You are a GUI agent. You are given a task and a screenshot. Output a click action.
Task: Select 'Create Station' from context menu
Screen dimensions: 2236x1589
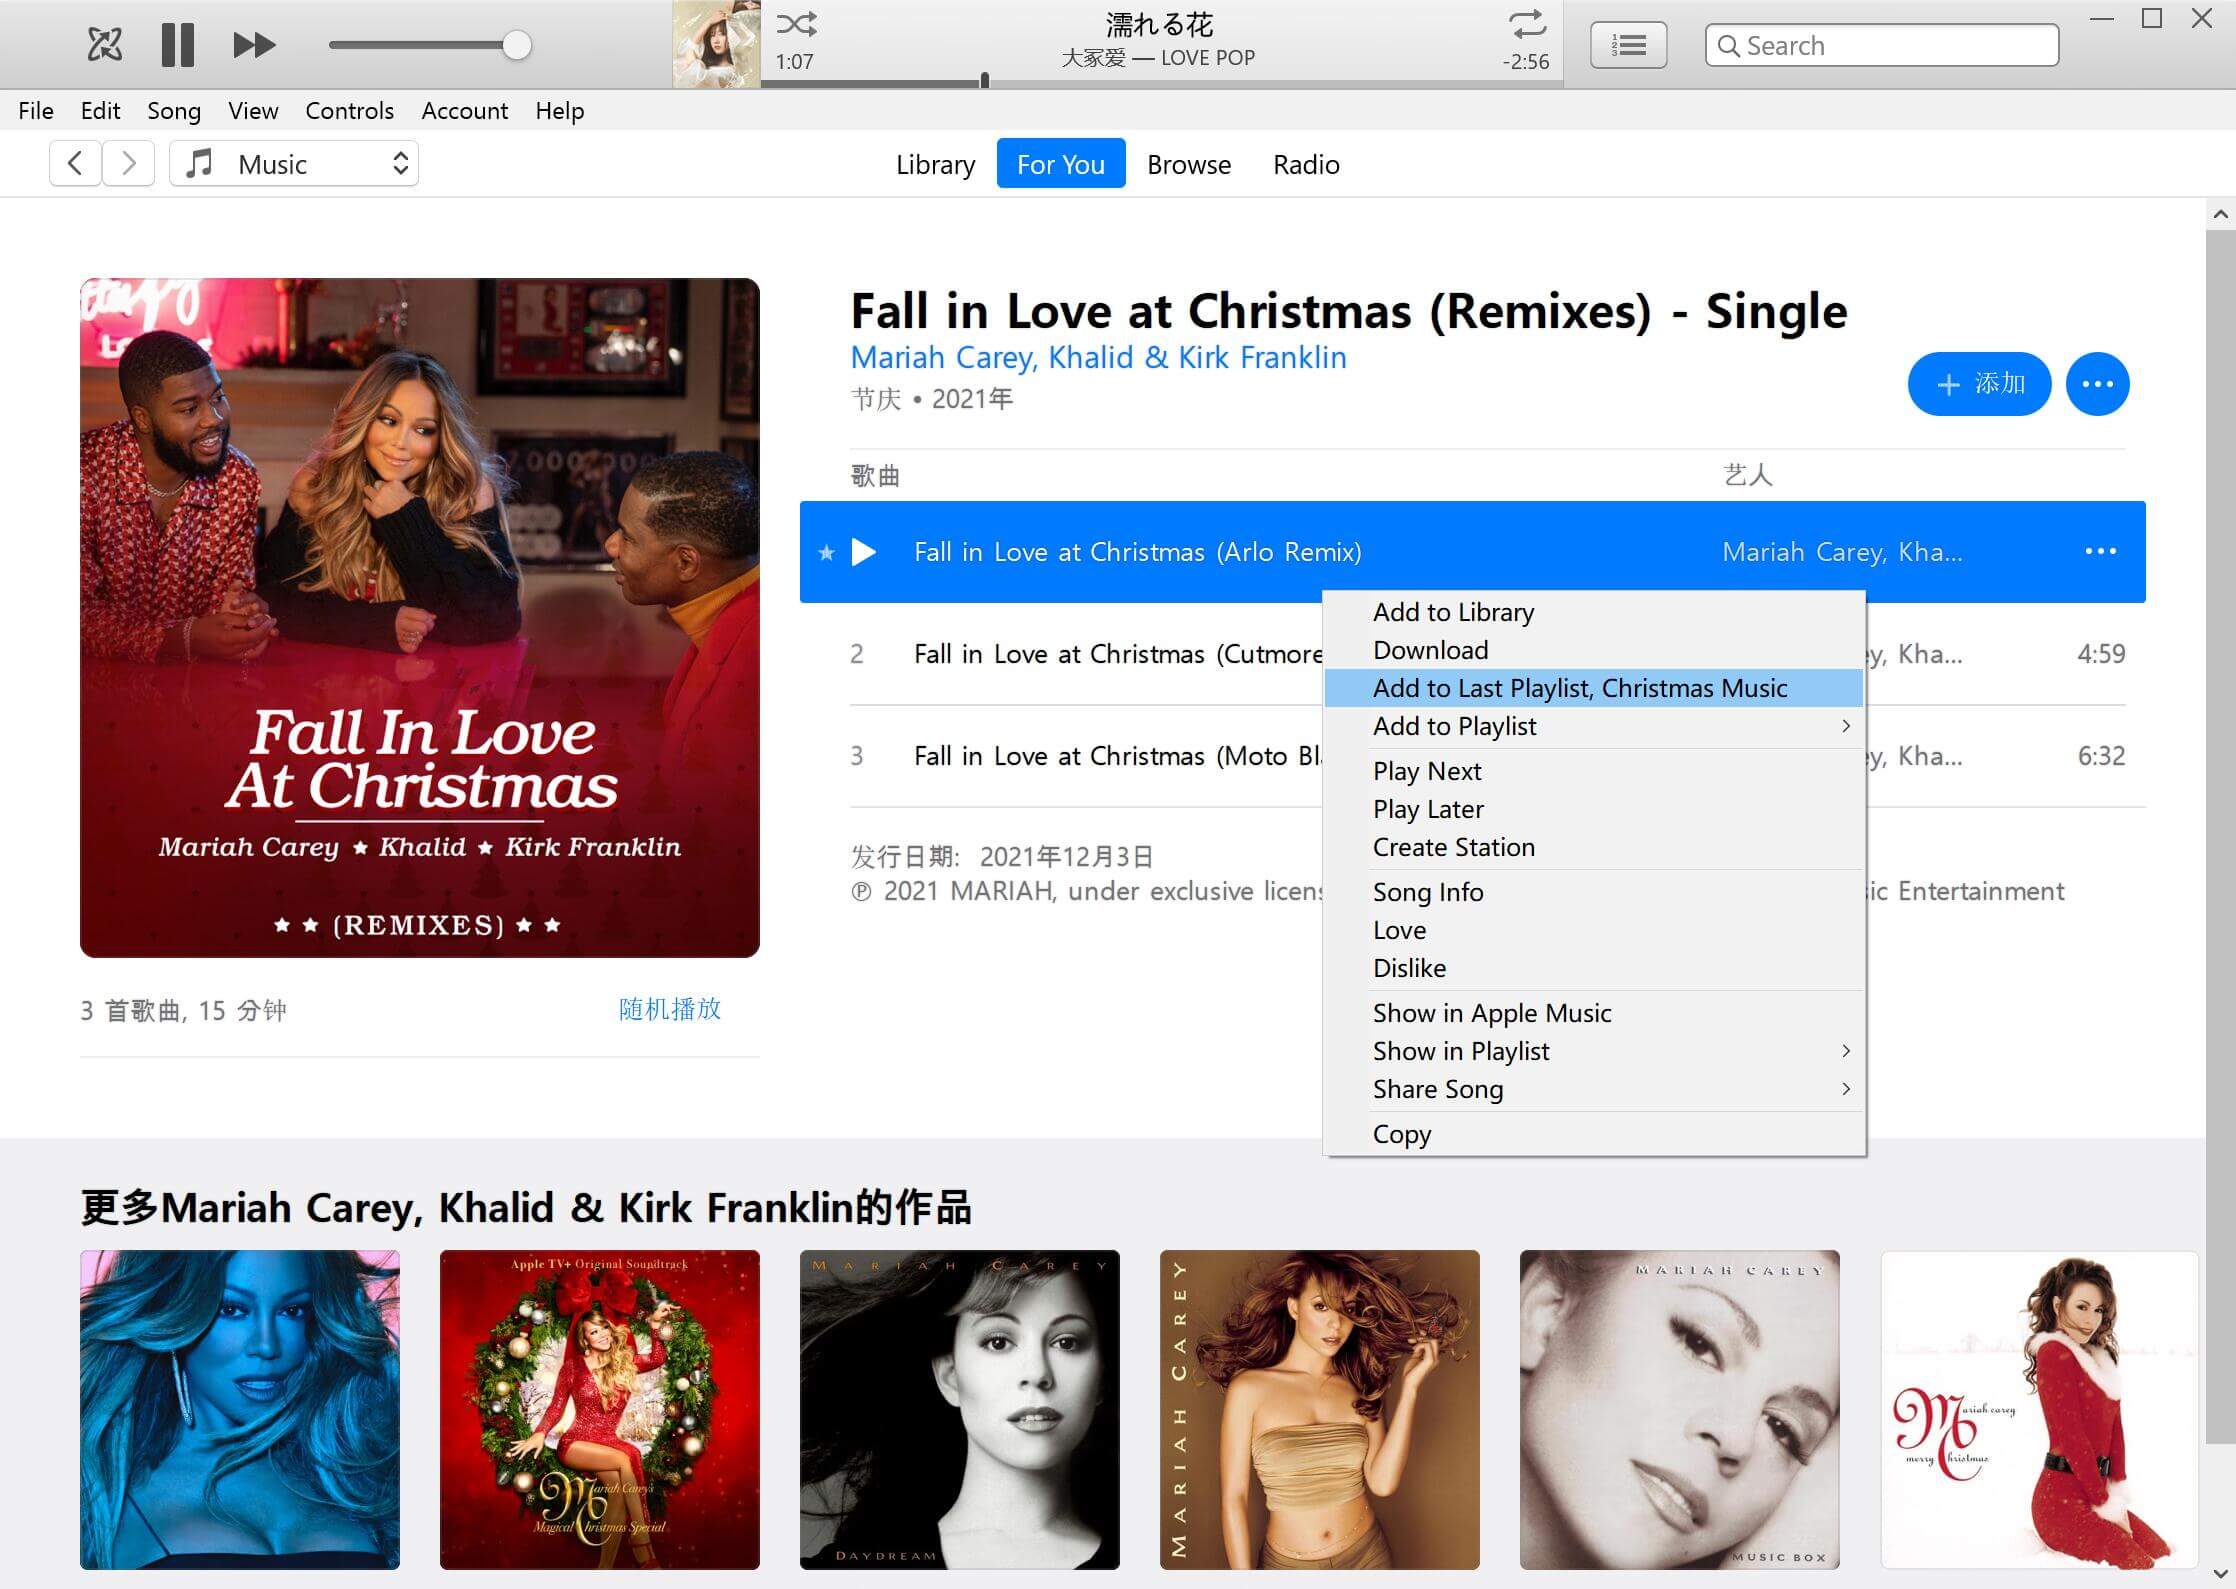pos(1453,846)
